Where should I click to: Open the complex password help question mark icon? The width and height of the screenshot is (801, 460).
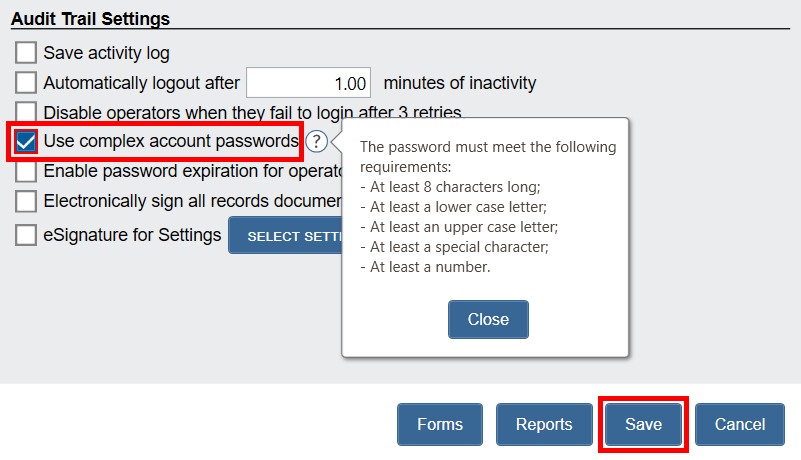click(x=317, y=141)
